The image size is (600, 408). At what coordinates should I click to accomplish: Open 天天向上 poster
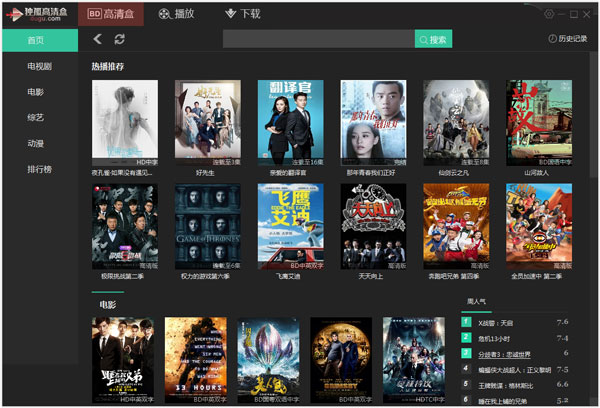pyautogui.click(x=373, y=227)
